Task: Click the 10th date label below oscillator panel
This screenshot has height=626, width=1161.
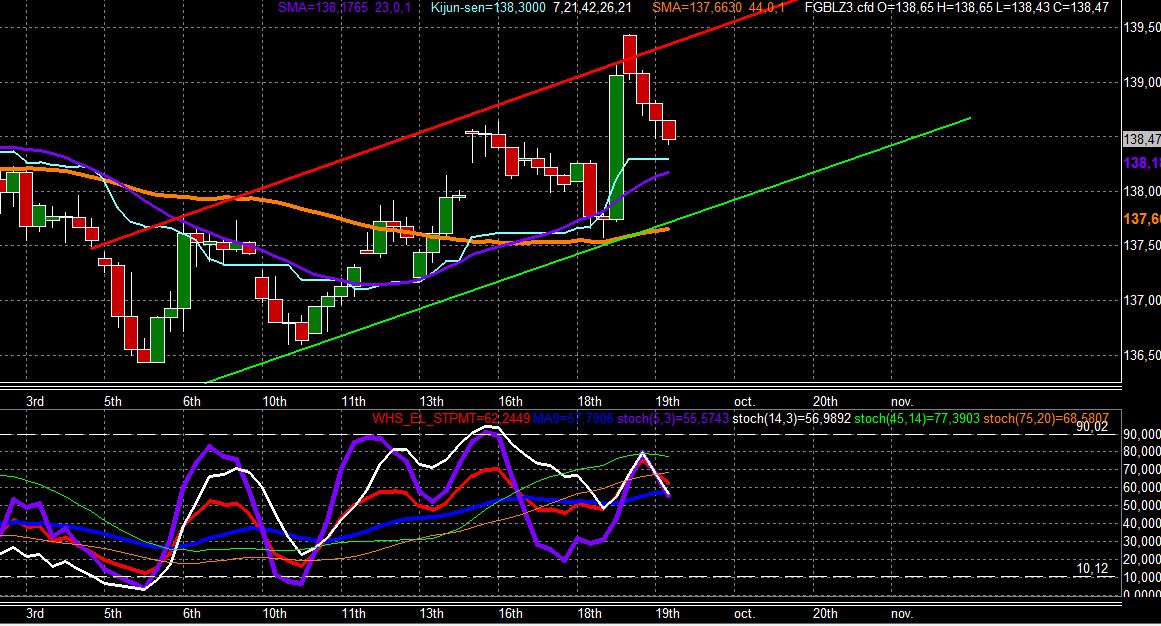Action: point(275,613)
